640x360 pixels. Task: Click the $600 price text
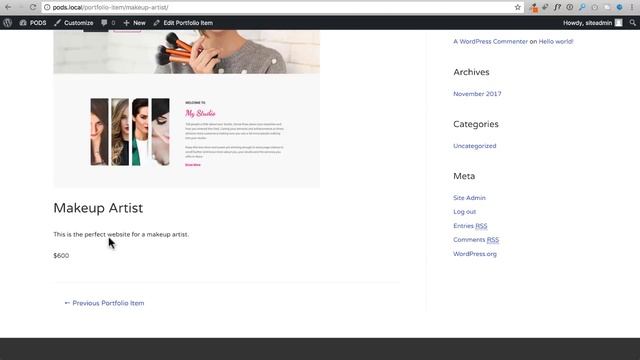pos(61,256)
